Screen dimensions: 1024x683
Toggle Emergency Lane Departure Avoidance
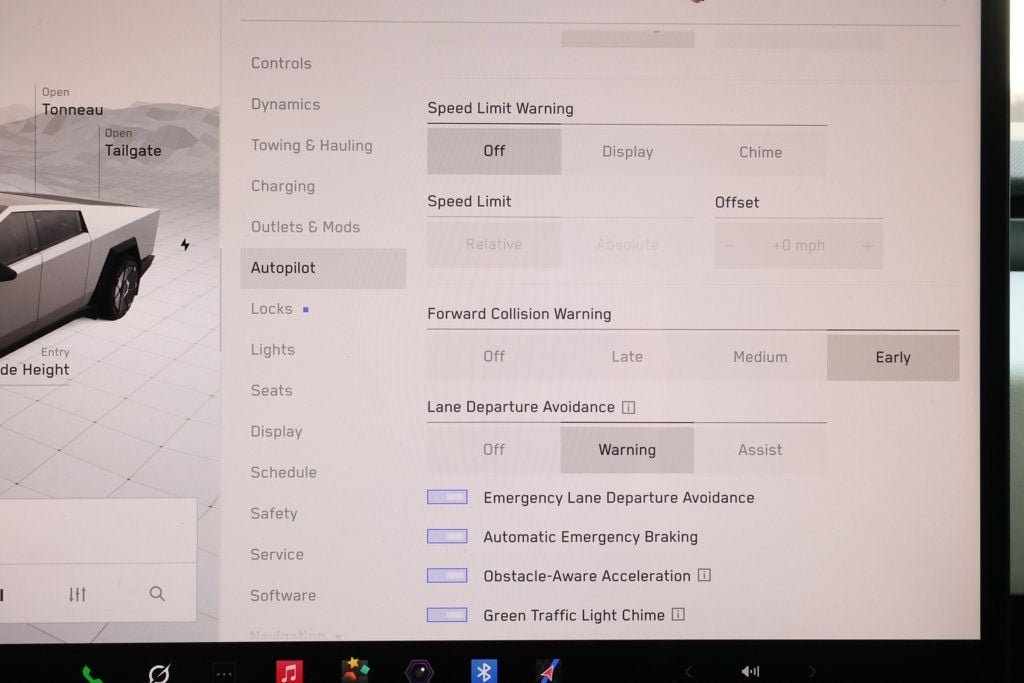(447, 497)
